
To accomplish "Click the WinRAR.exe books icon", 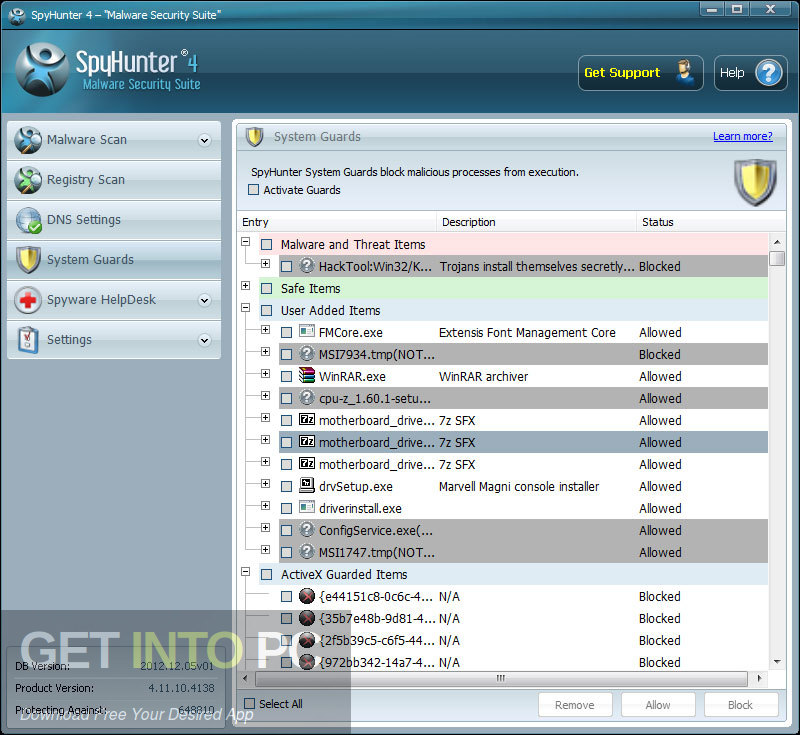I will [307, 375].
